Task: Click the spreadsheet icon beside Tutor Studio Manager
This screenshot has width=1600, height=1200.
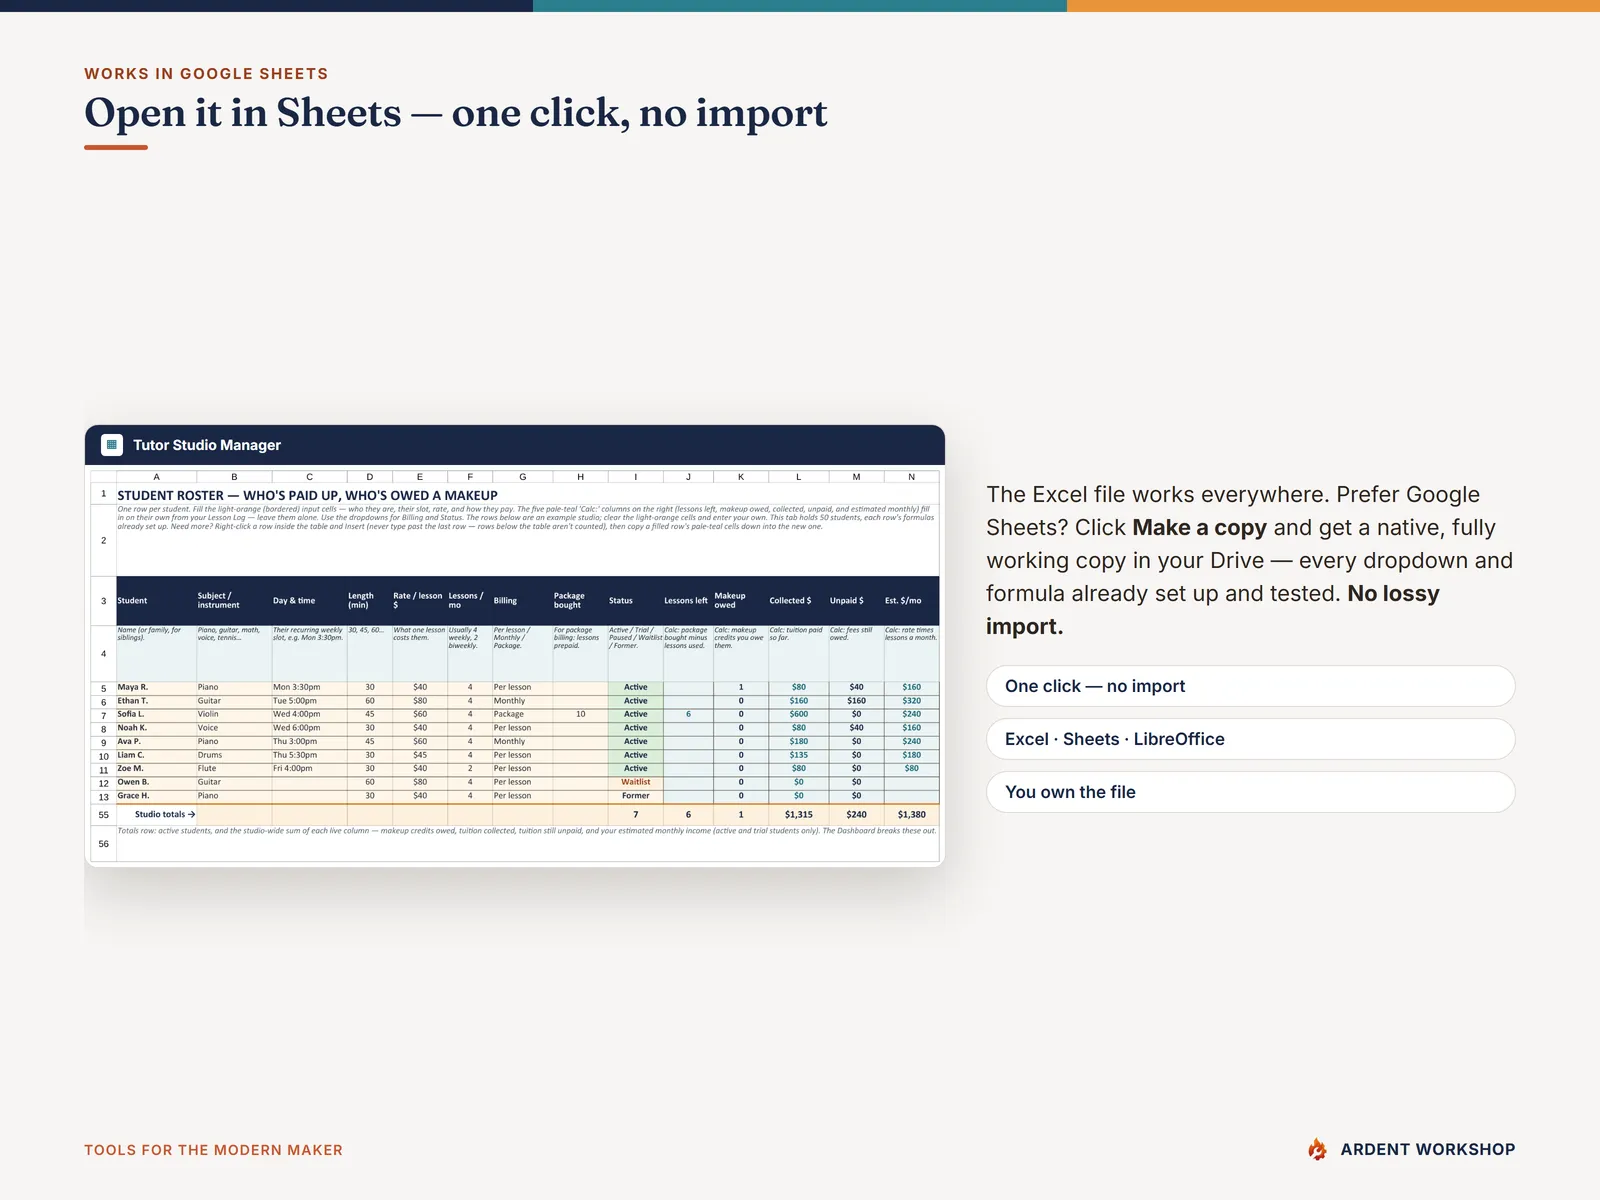Action: [112, 445]
